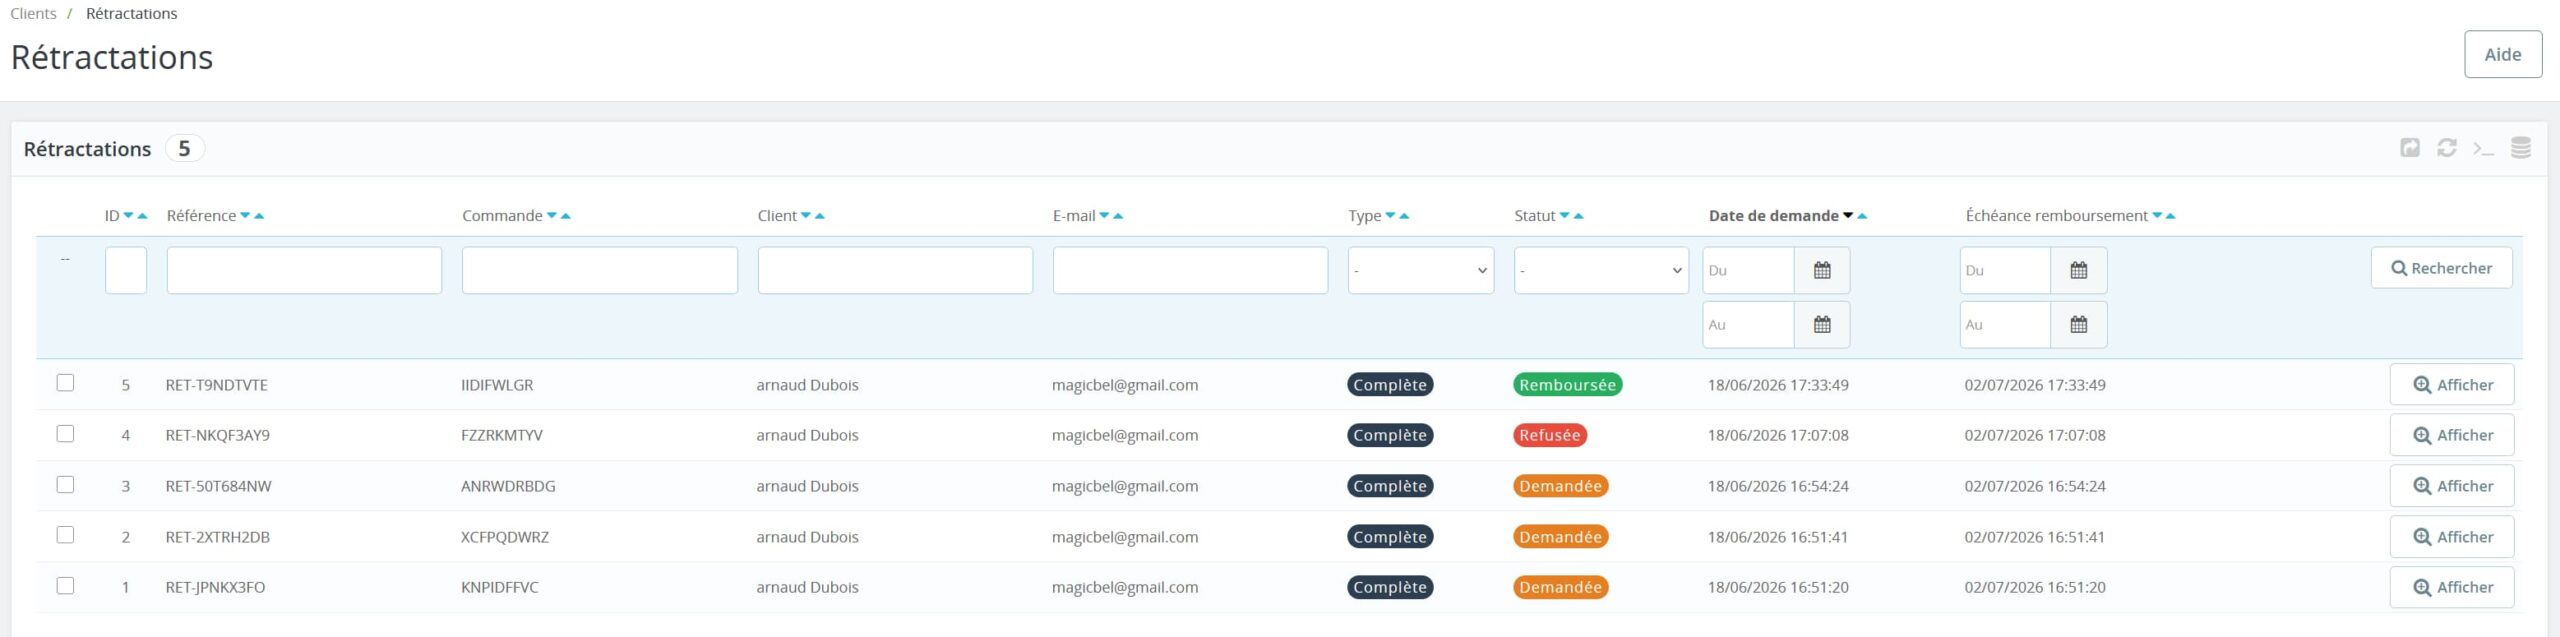Sort Échéance remboursement ascending
The width and height of the screenshot is (2560, 637).
point(2170,216)
